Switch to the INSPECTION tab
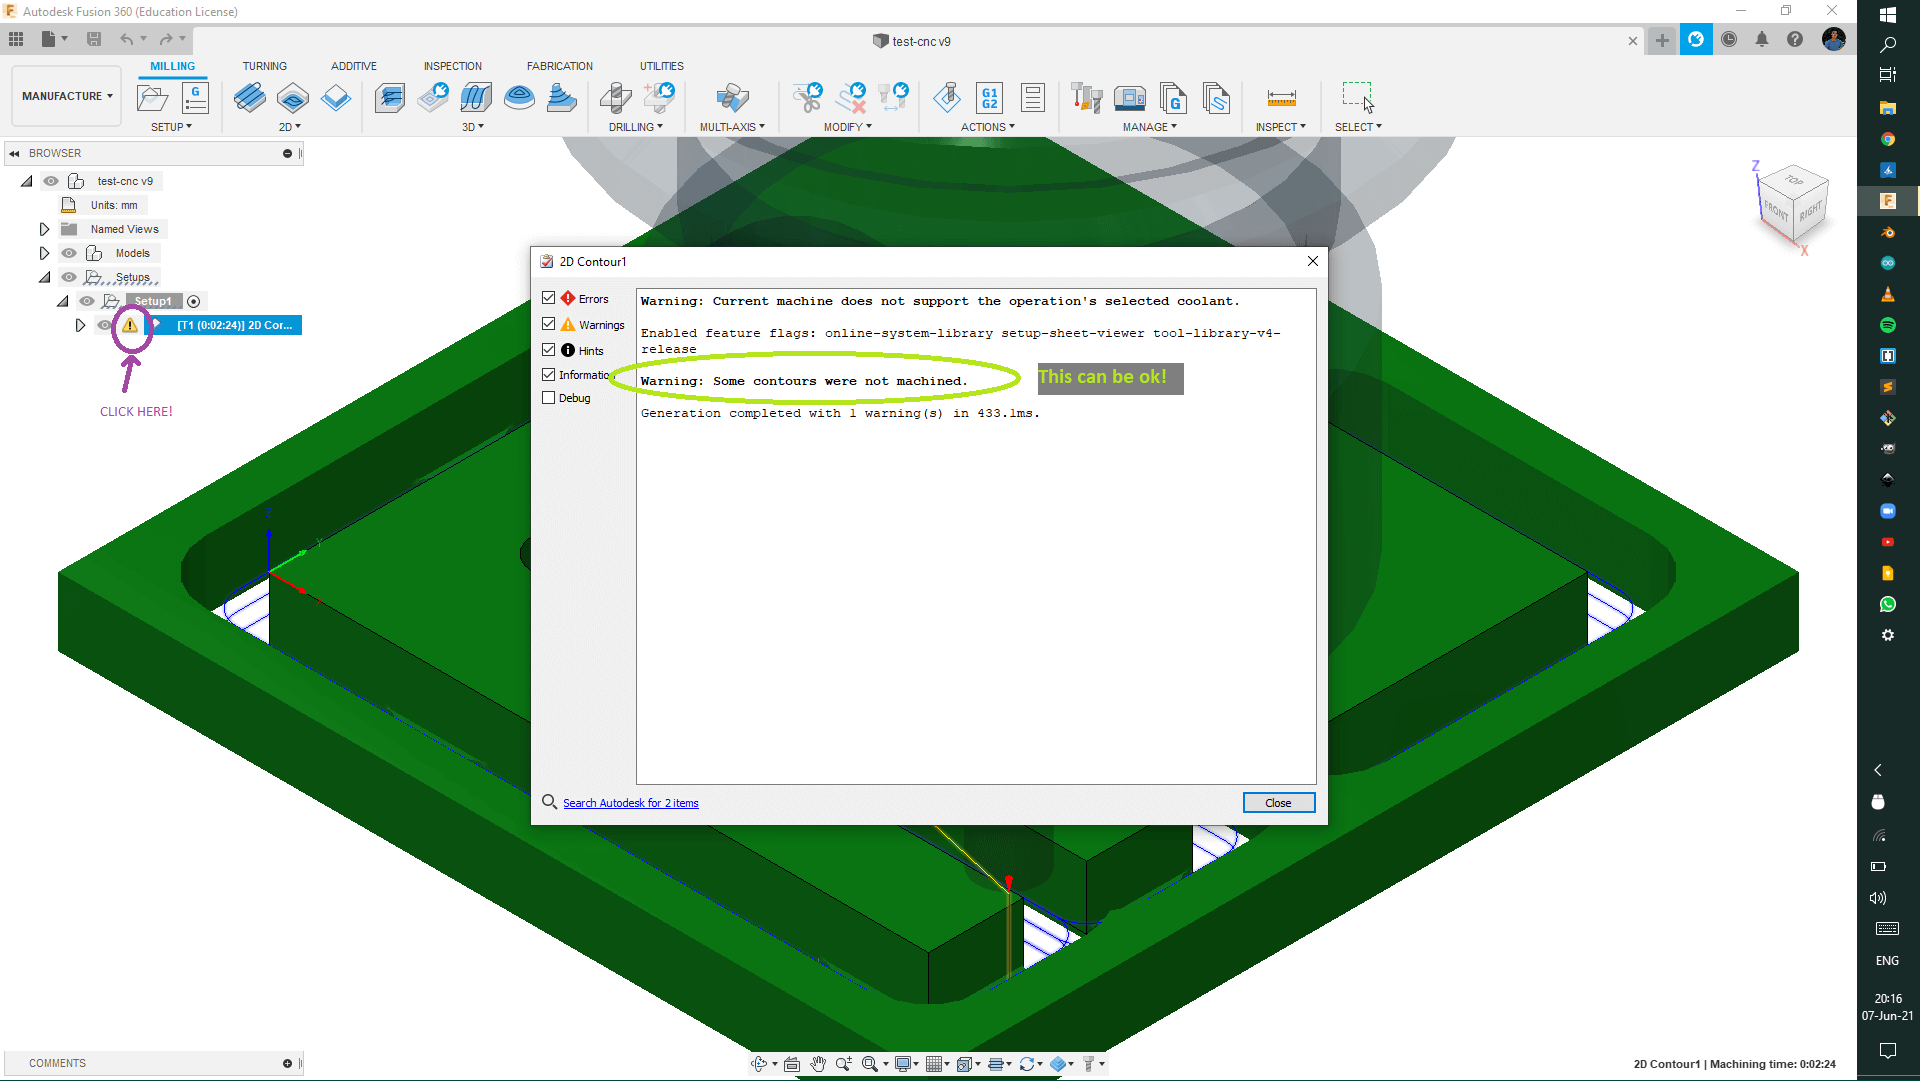Screen dimensions: 1920x1081 pos(452,66)
